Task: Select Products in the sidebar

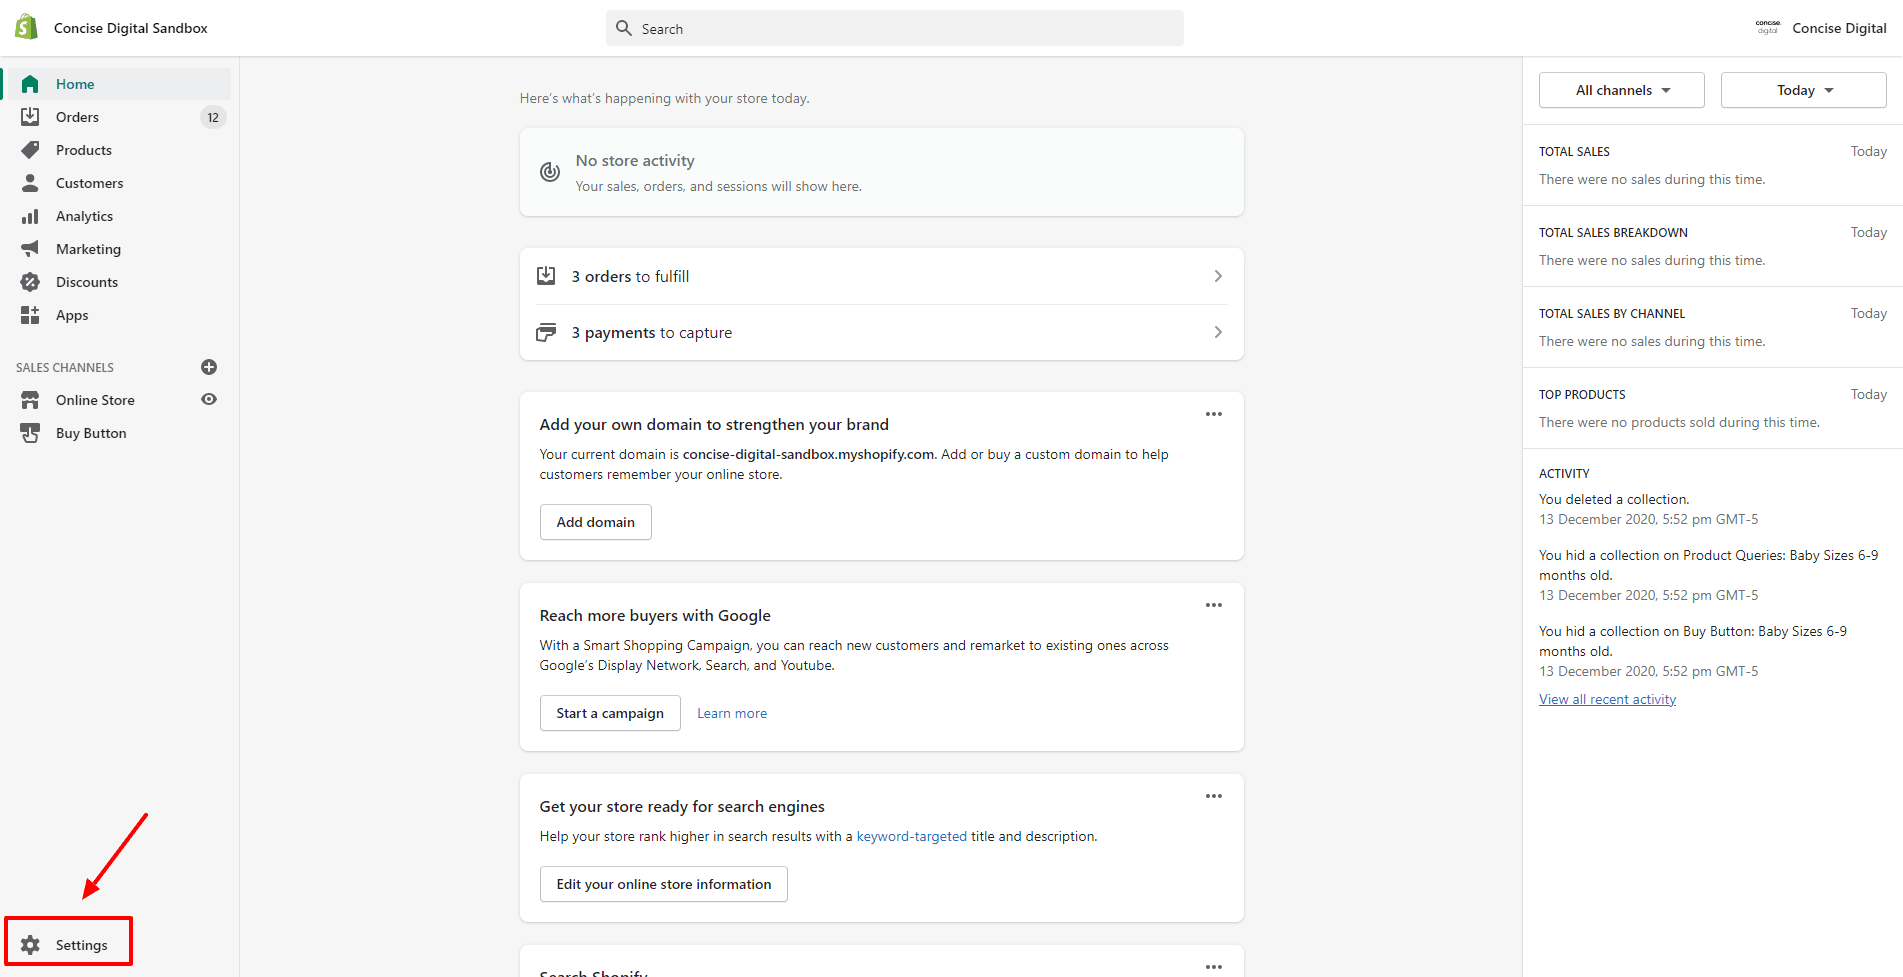Action: 83,150
